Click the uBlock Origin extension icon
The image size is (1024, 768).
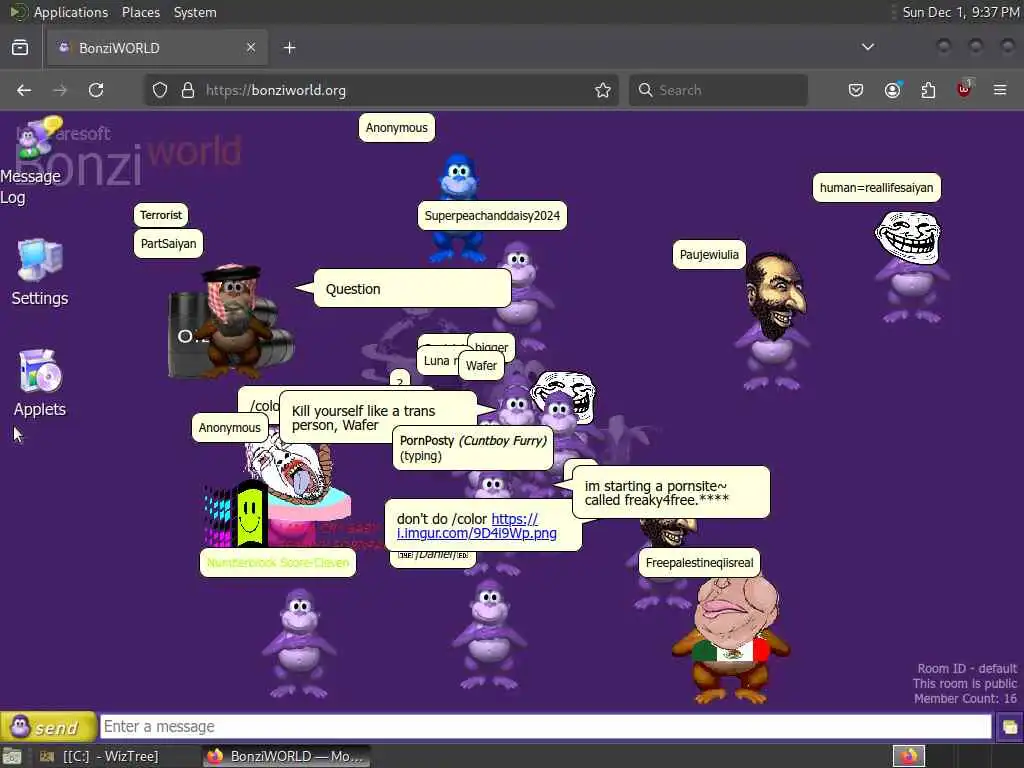(x=964, y=89)
